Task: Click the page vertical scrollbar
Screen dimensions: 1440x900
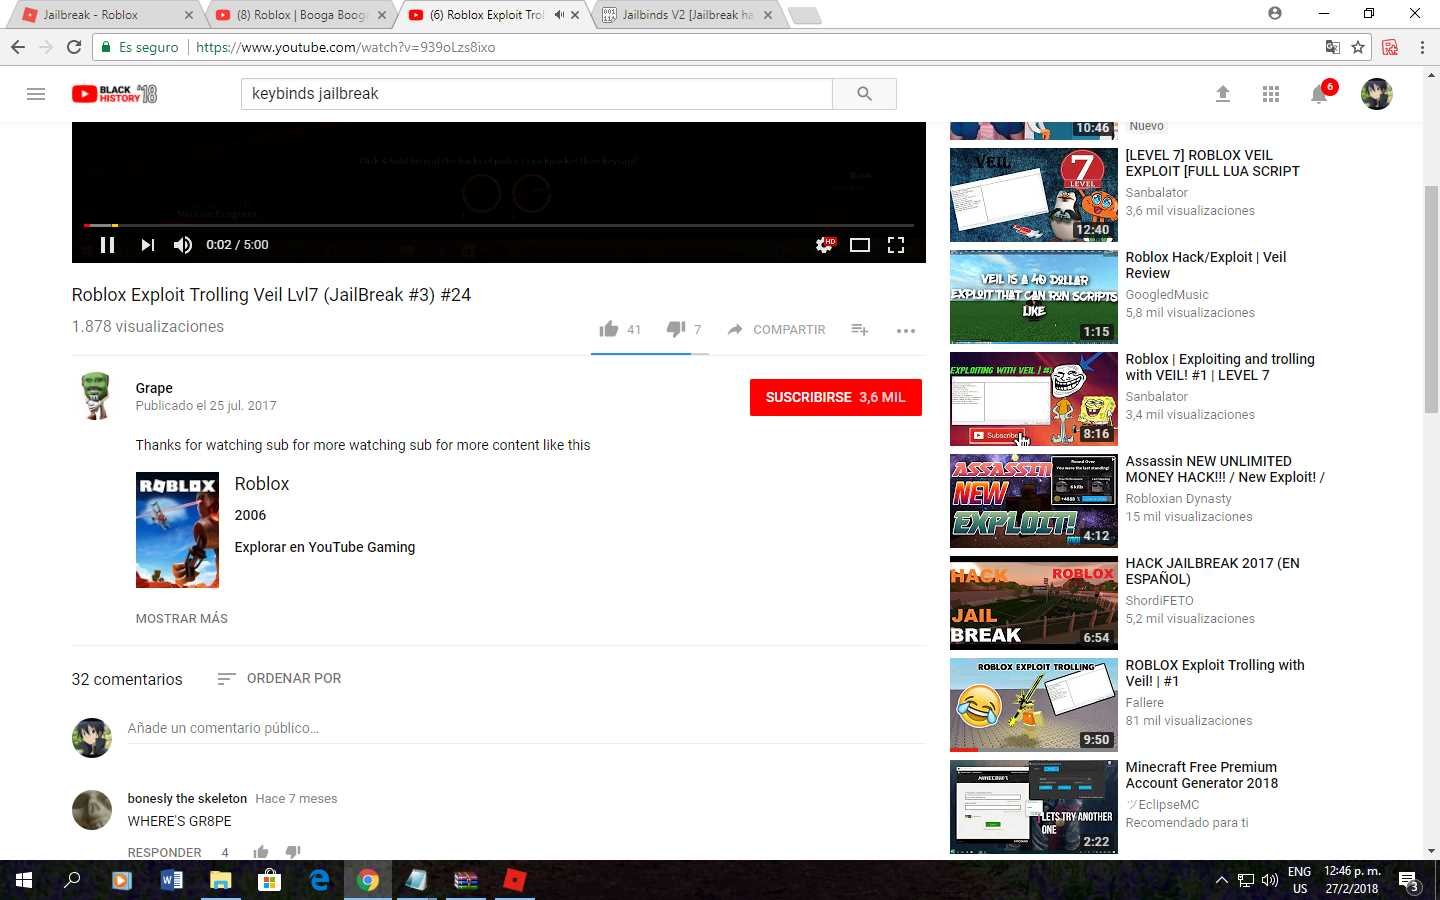Action: tap(1431, 300)
